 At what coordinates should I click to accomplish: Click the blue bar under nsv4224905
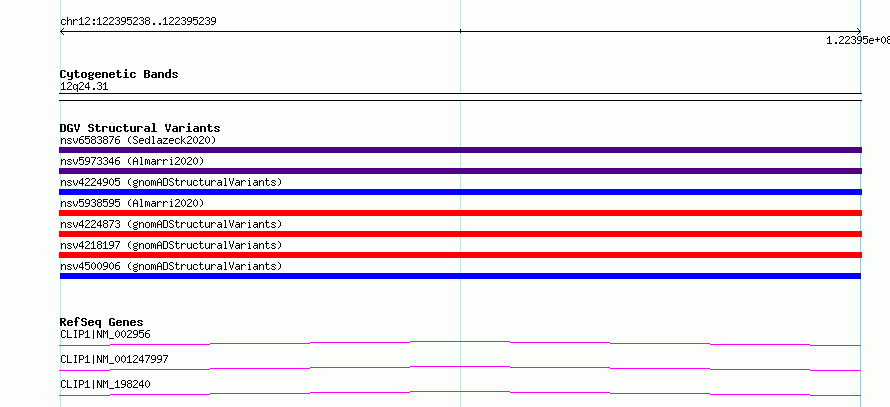point(460,192)
